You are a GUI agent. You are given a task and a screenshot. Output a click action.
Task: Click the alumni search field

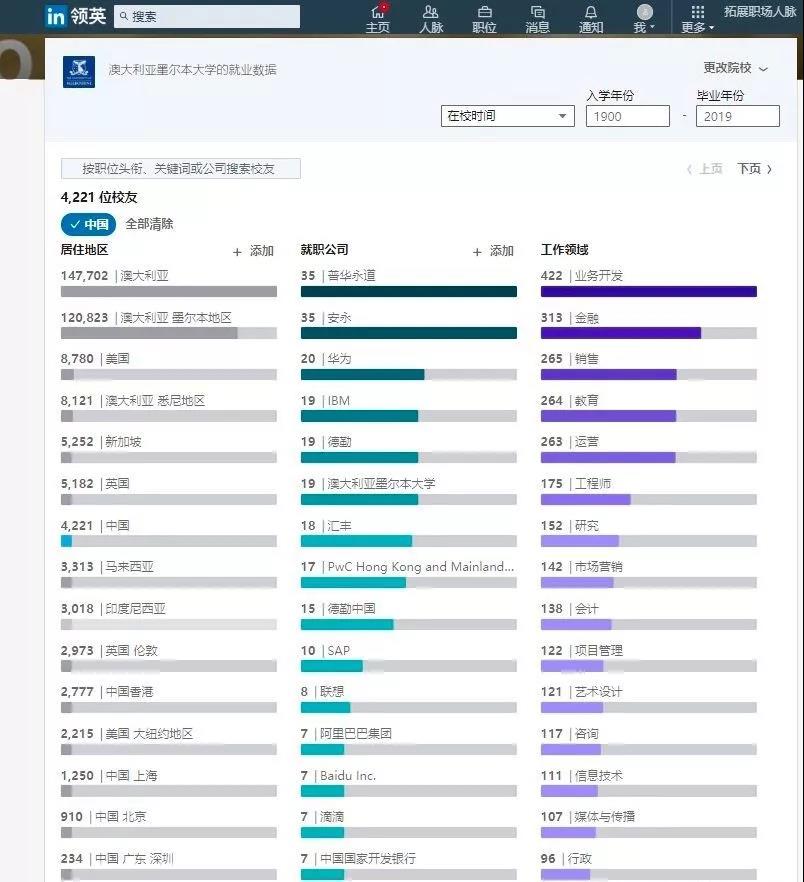pyautogui.click(x=180, y=169)
